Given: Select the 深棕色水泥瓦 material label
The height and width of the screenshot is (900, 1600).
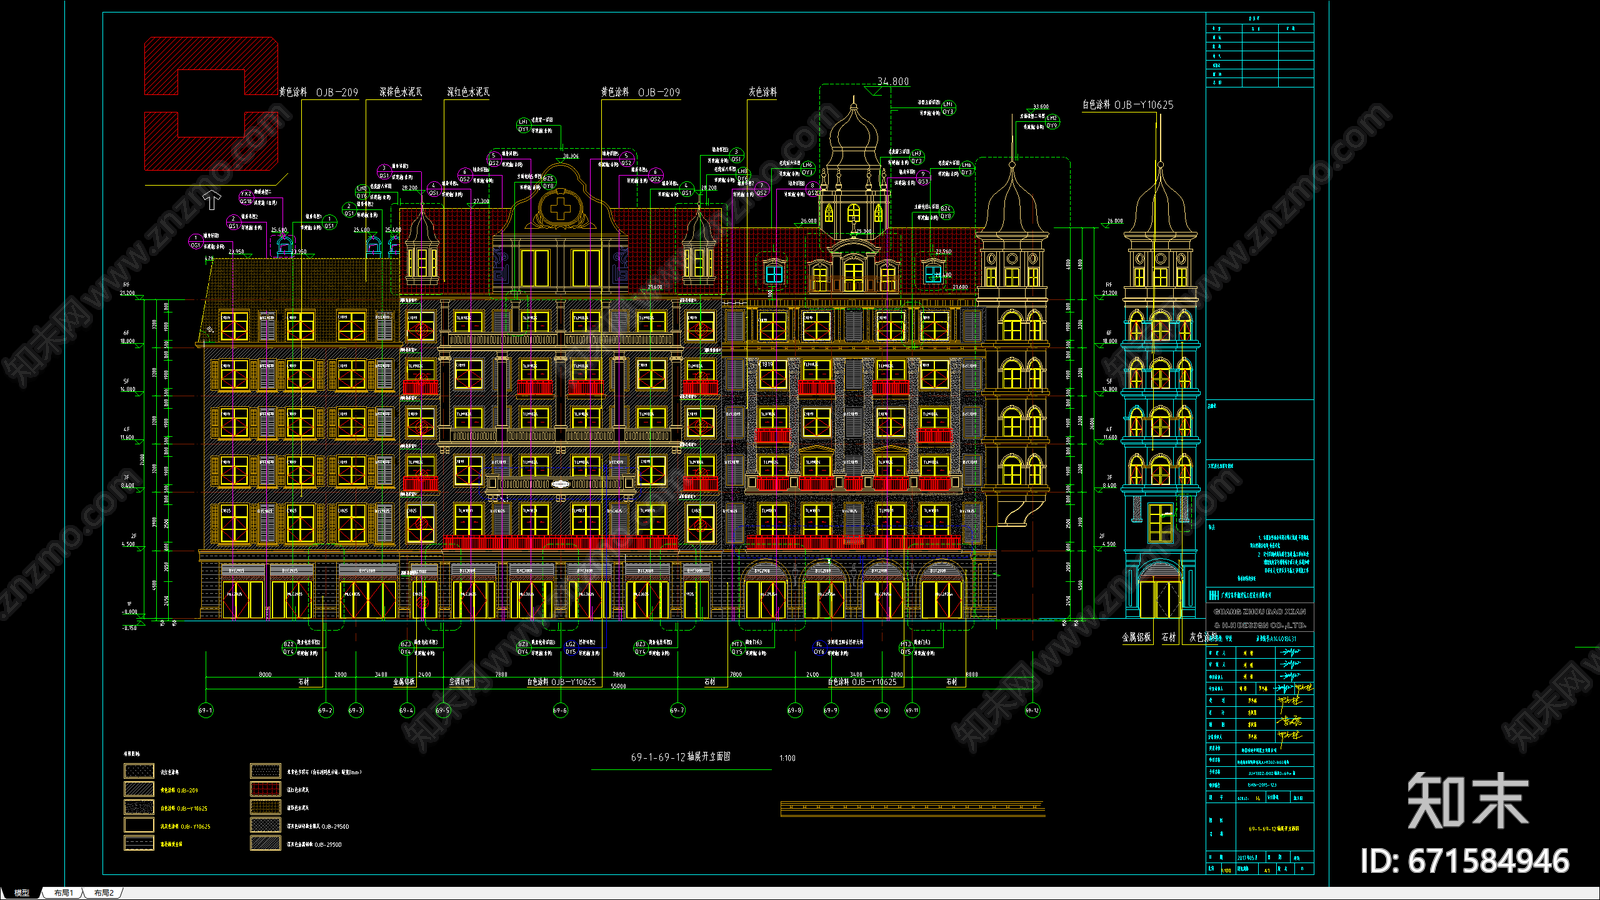Looking at the screenshot, I should [400, 92].
